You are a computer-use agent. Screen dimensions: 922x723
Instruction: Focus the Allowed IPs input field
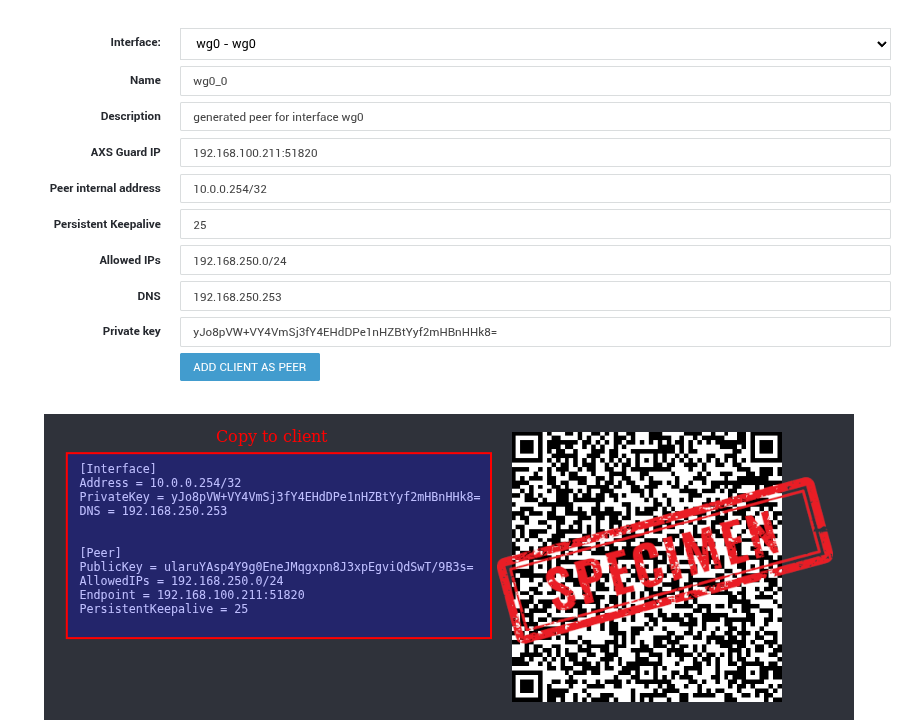tap(535, 261)
